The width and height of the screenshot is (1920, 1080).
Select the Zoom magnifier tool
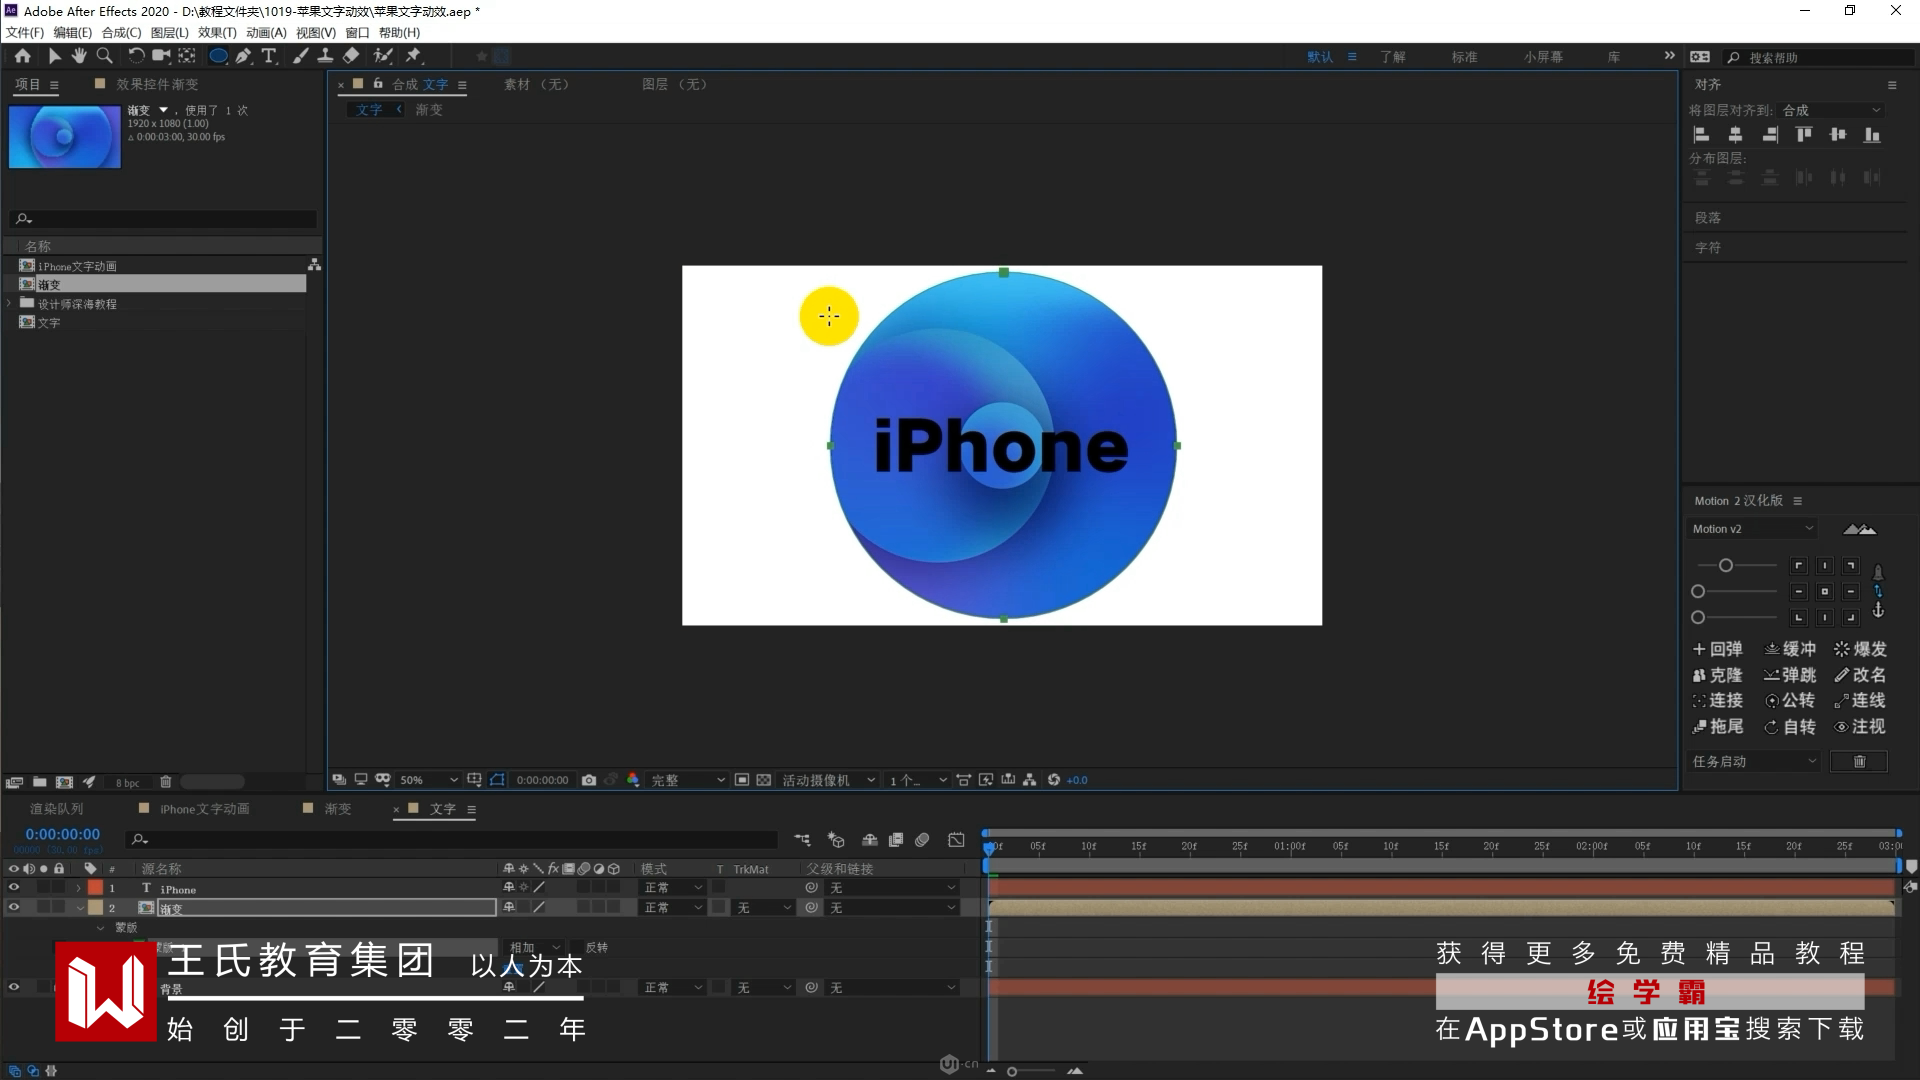tap(104, 56)
